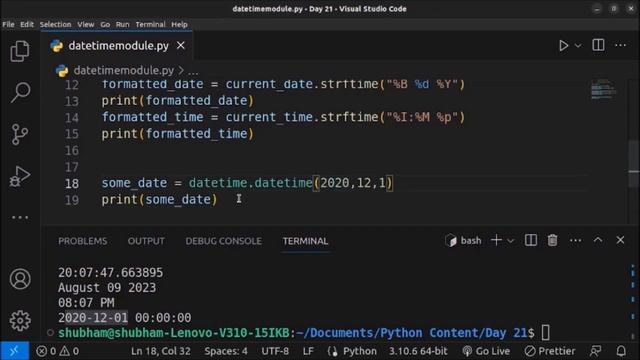
Task: Open the Explorer view in activity bar
Action: click(20, 51)
